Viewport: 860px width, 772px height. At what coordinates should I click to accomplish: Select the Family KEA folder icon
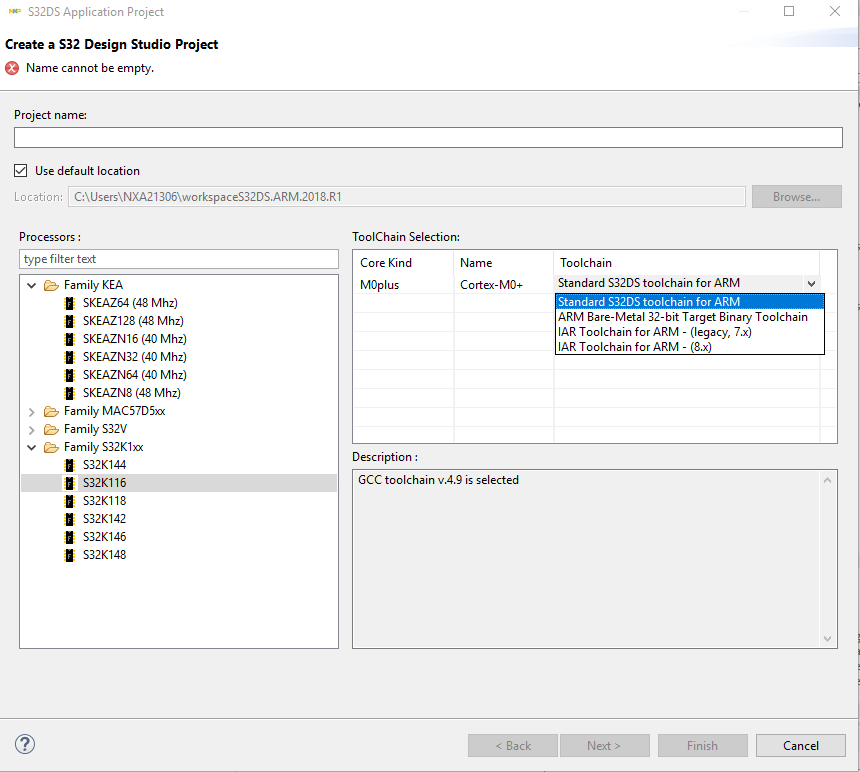pyautogui.click(x=52, y=285)
